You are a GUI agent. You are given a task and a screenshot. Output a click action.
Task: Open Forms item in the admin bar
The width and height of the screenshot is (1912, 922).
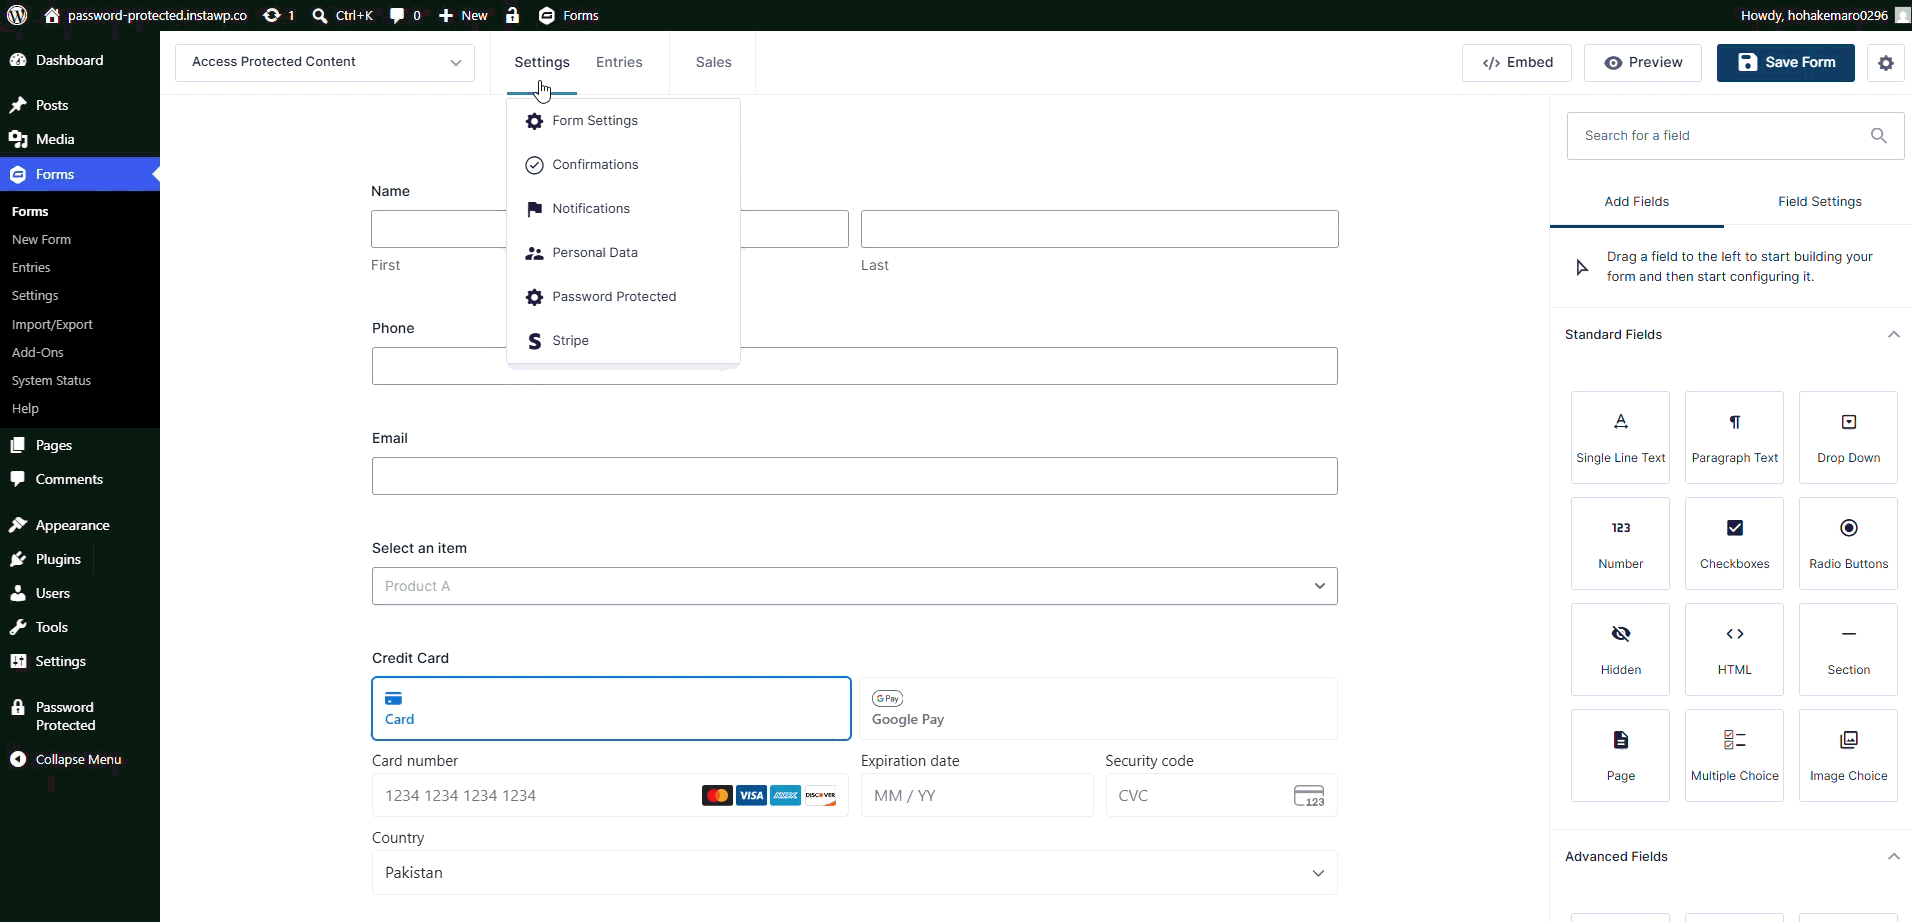tap(568, 15)
